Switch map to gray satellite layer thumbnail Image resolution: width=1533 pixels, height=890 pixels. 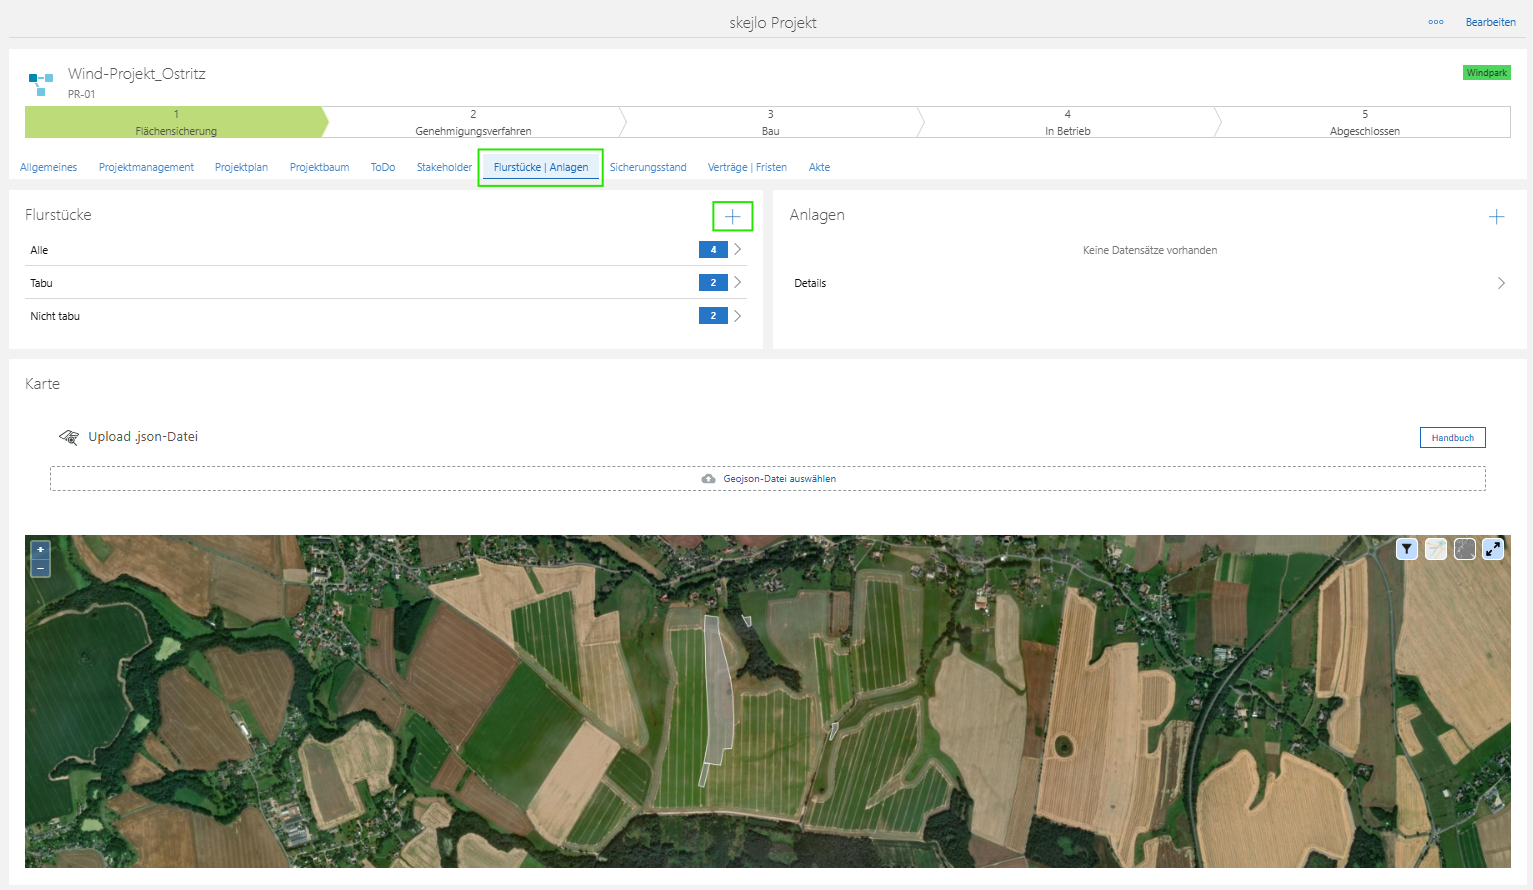tap(1464, 548)
